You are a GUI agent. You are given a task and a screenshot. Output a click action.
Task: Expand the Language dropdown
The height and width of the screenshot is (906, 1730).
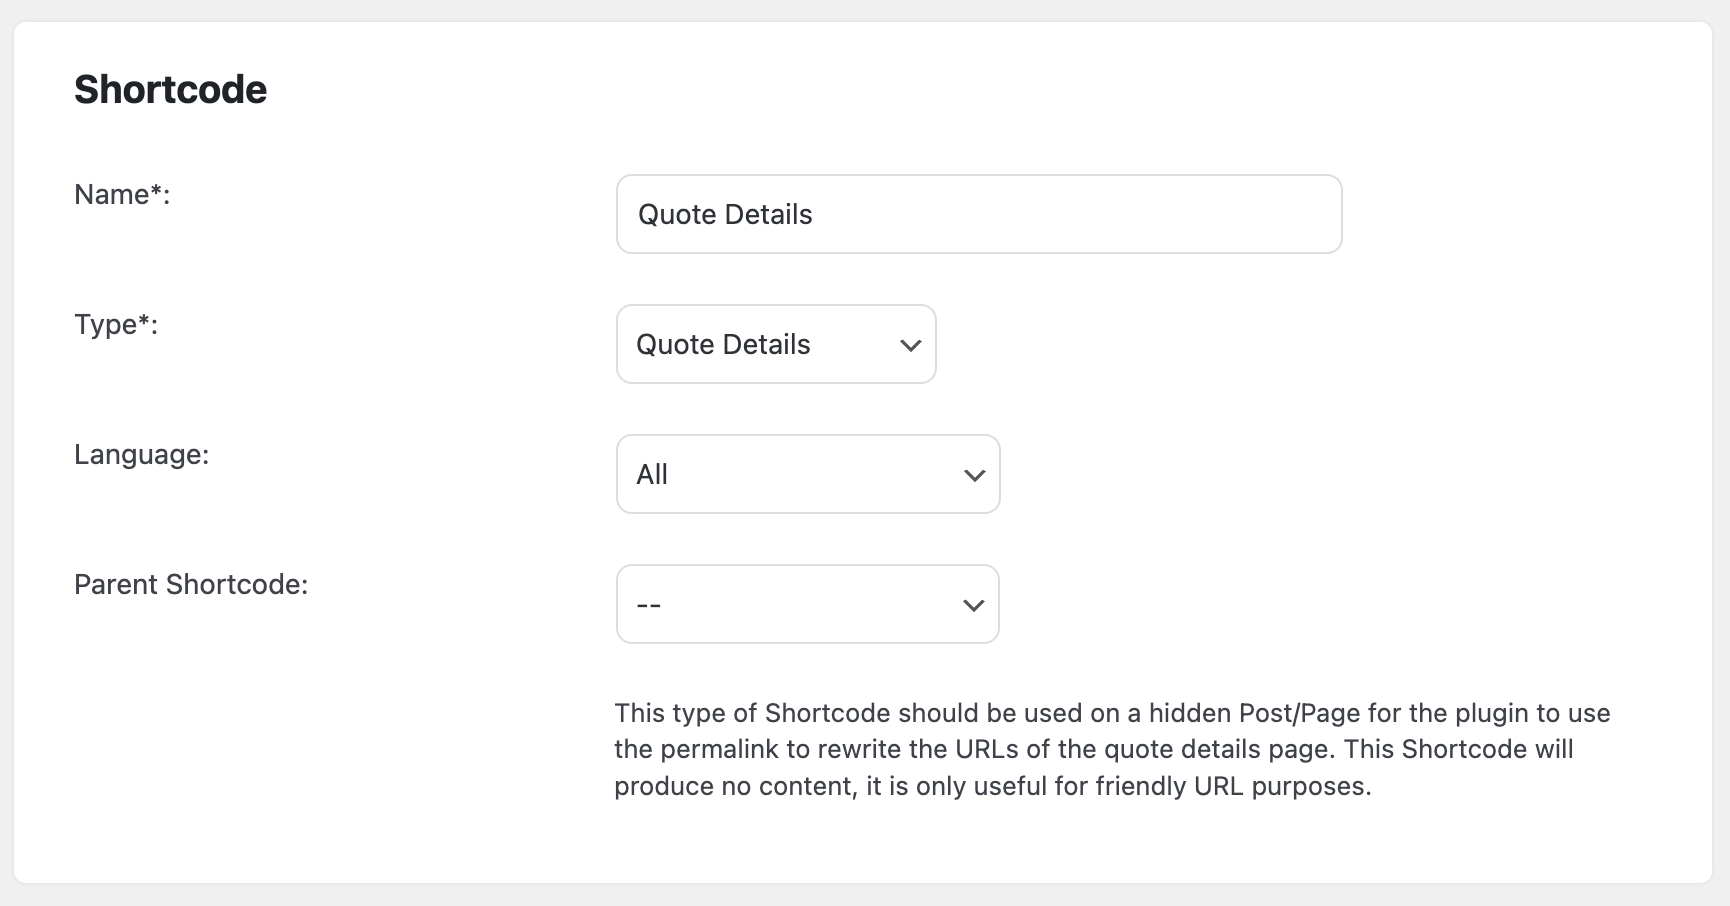point(807,474)
